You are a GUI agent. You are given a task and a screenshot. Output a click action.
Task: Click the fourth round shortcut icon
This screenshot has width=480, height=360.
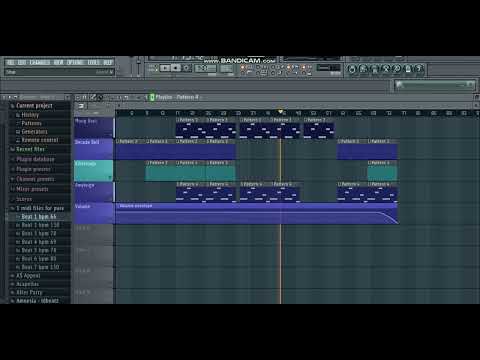[x=386, y=69]
